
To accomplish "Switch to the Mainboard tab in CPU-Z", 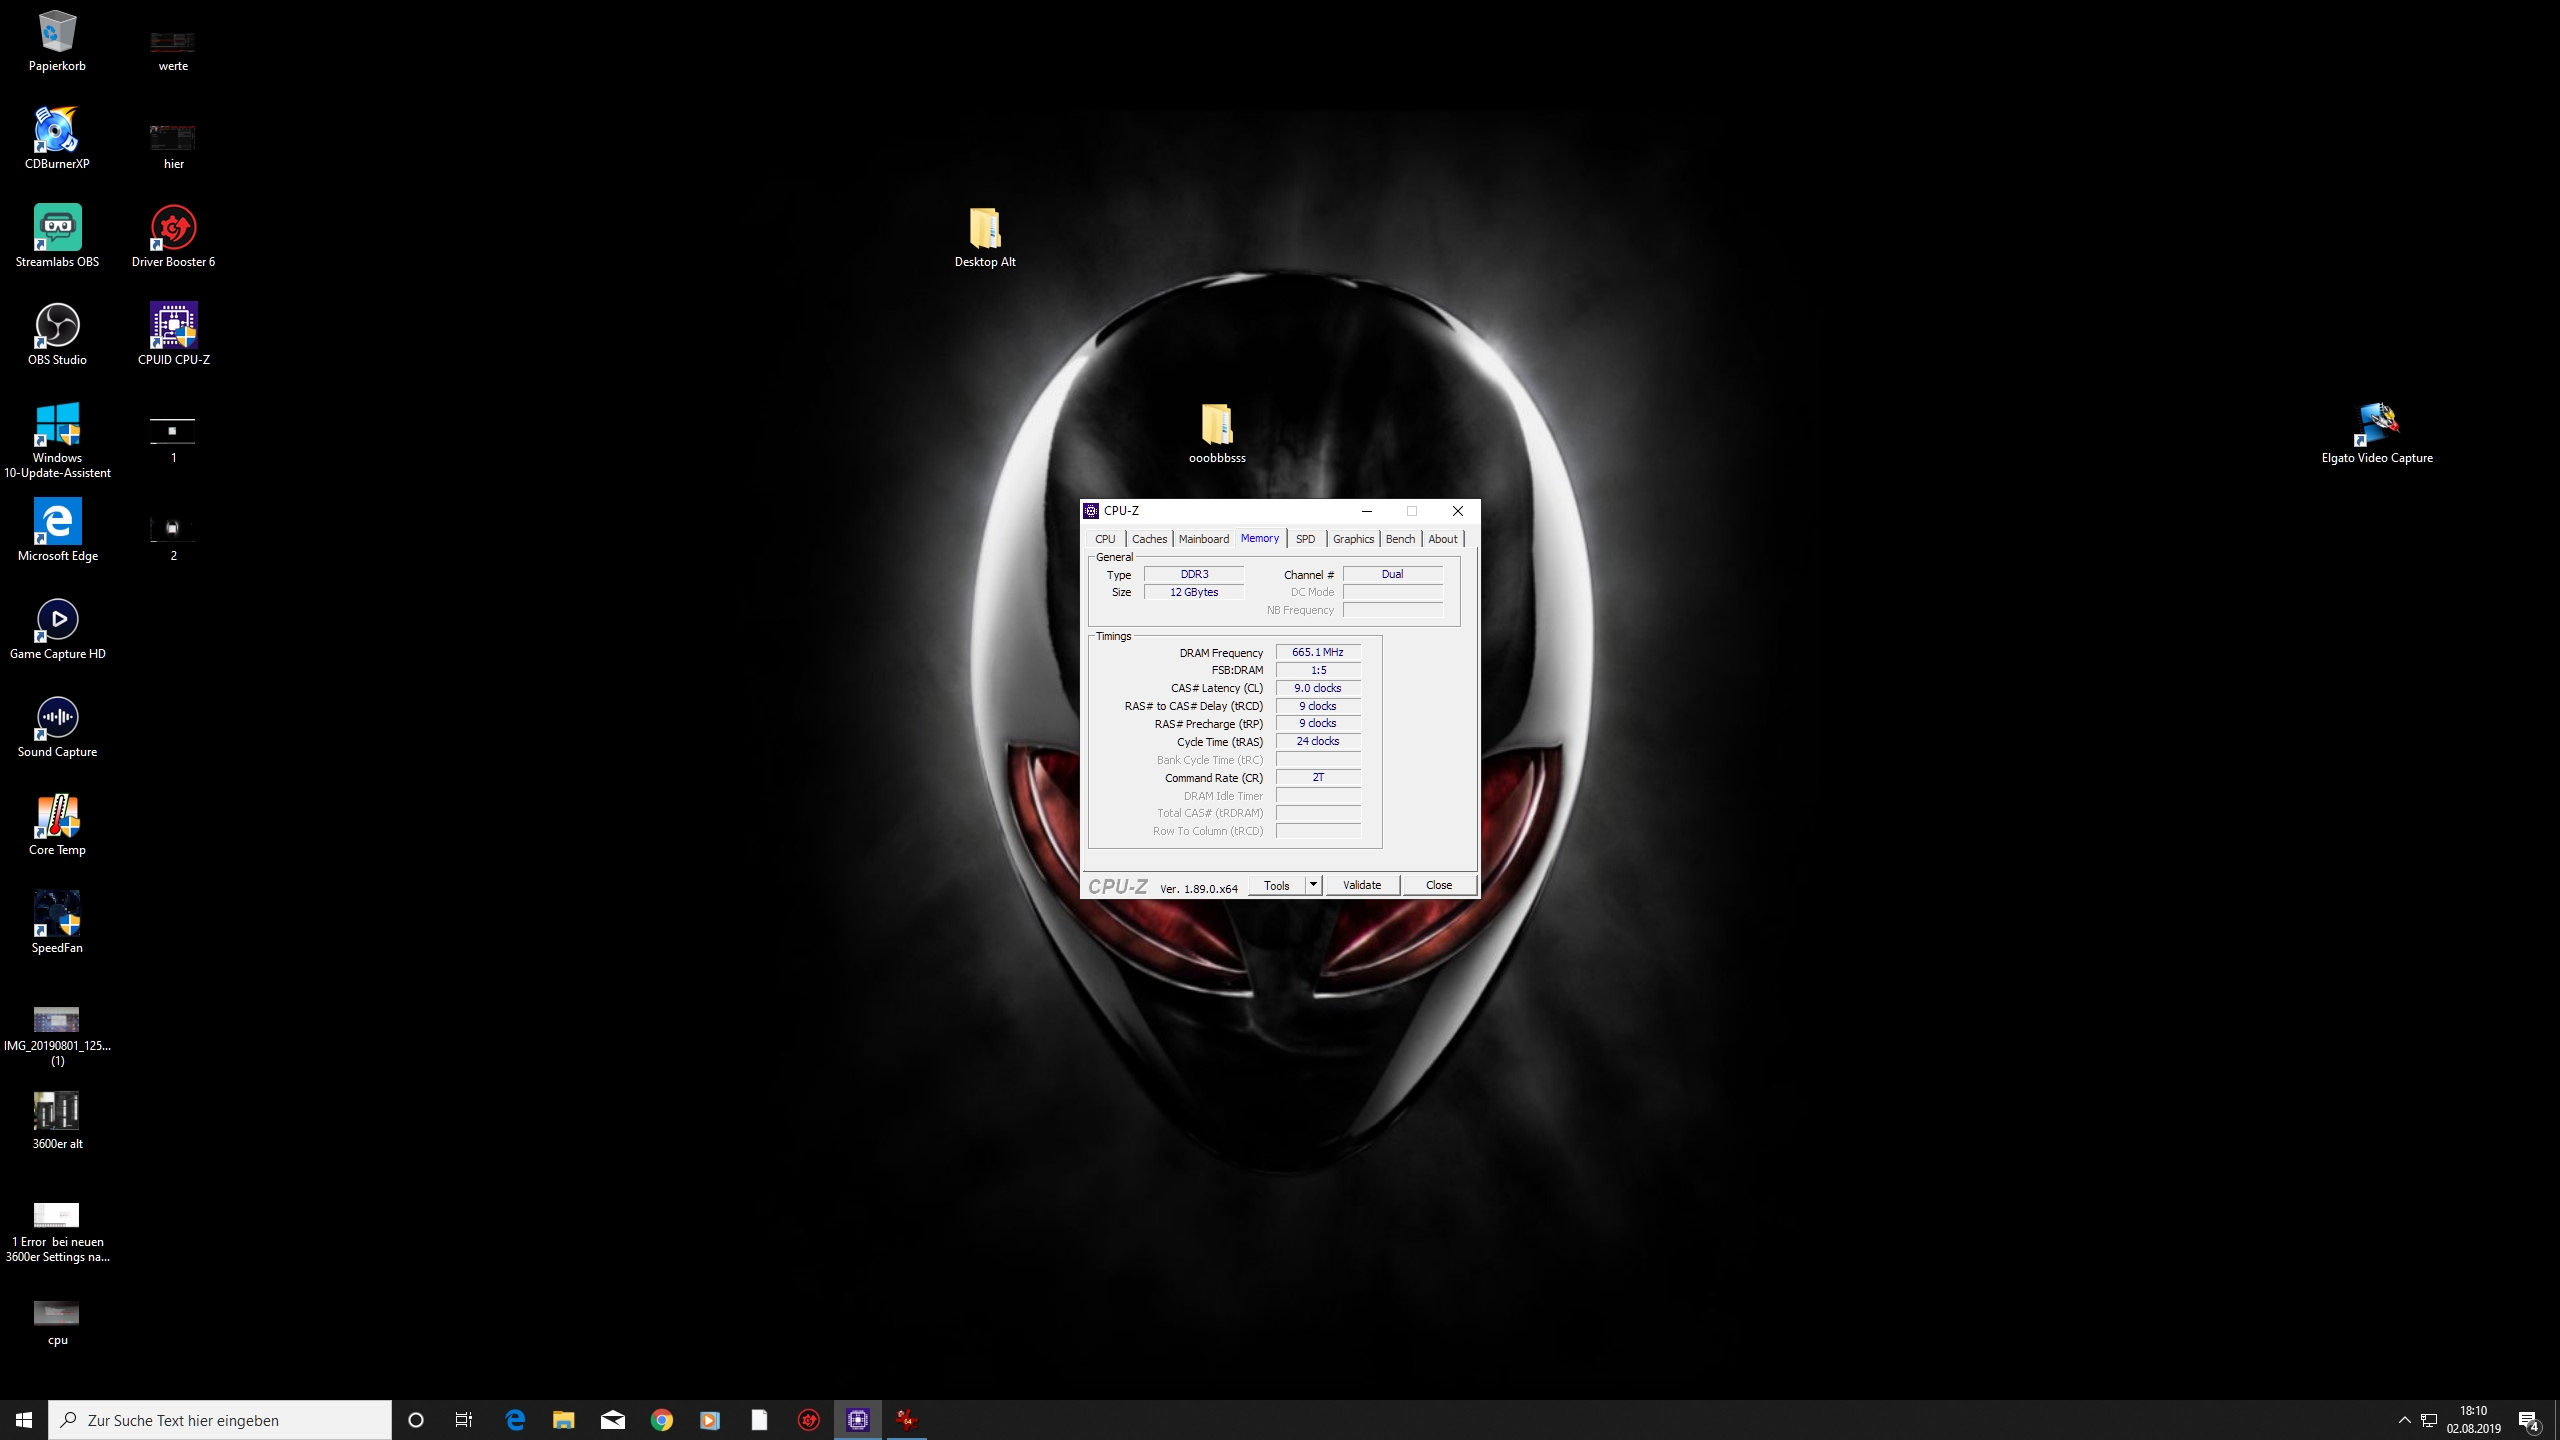I will coord(1203,539).
